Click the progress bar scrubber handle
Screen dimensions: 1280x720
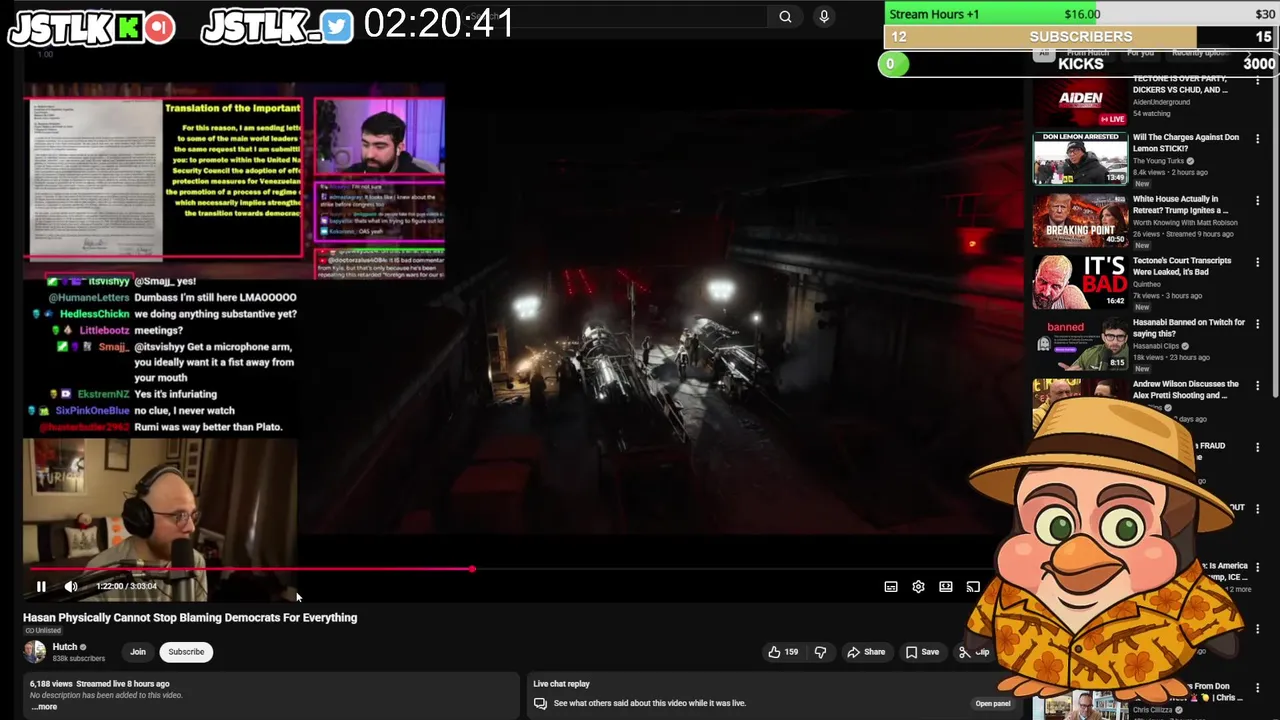(472, 569)
